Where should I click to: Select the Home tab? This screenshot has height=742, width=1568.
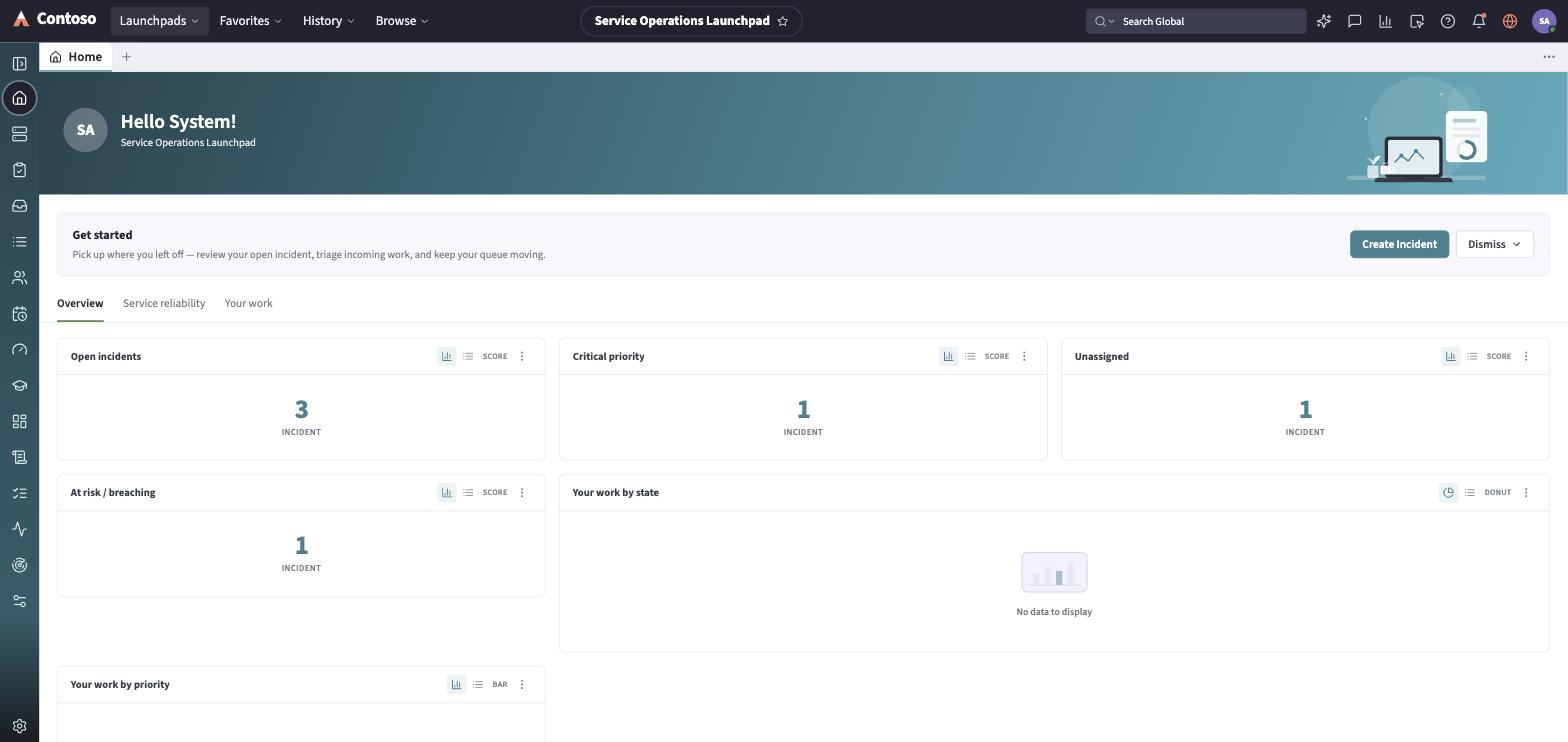click(x=76, y=57)
